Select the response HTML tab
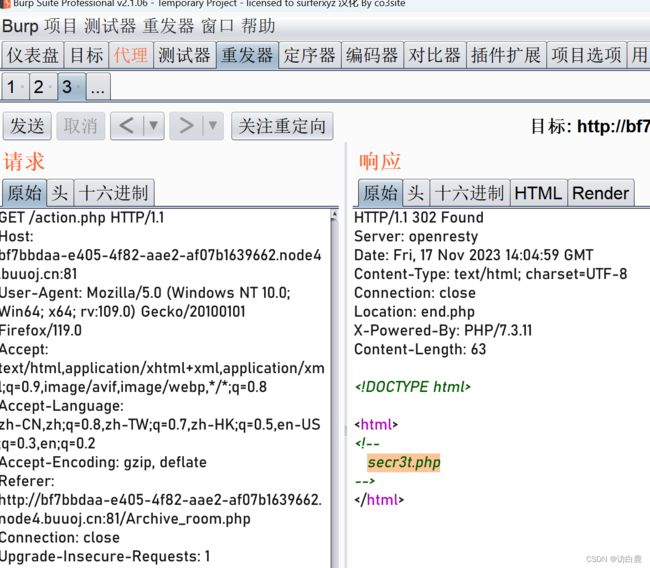 pyautogui.click(x=538, y=193)
